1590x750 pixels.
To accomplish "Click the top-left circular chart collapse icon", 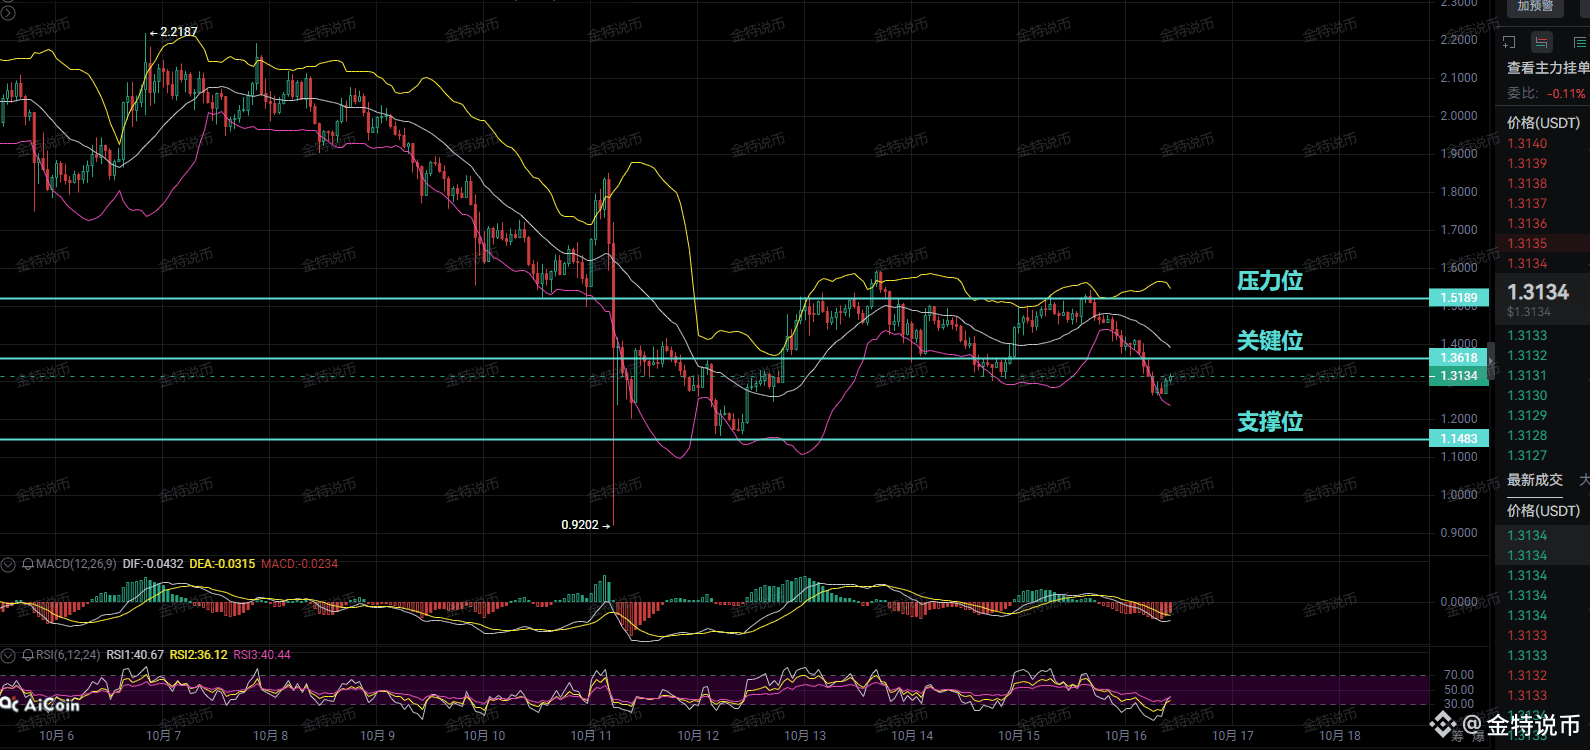I will 7,12.
